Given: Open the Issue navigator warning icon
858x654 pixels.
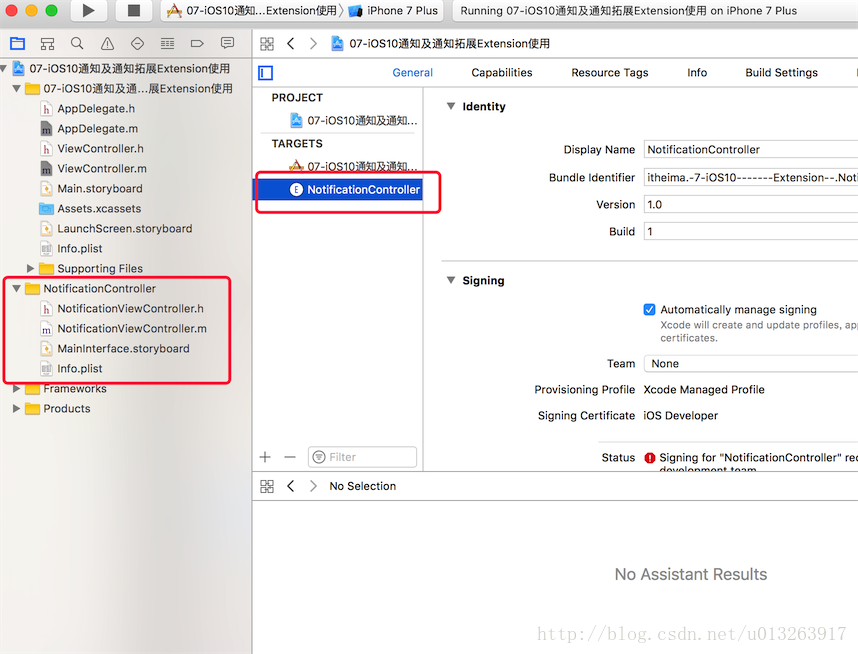Looking at the screenshot, I should [x=107, y=44].
